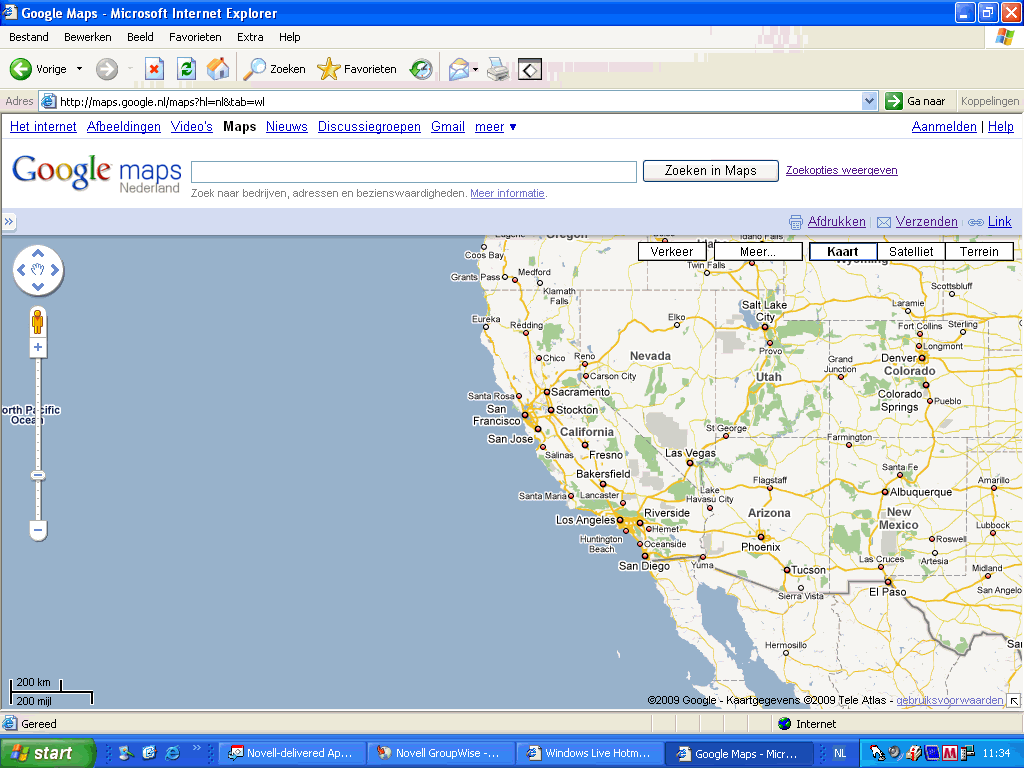The height and width of the screenshot is (768, 1024).
Task: Click the Aanmelden sign-in link
Action: 944,127
